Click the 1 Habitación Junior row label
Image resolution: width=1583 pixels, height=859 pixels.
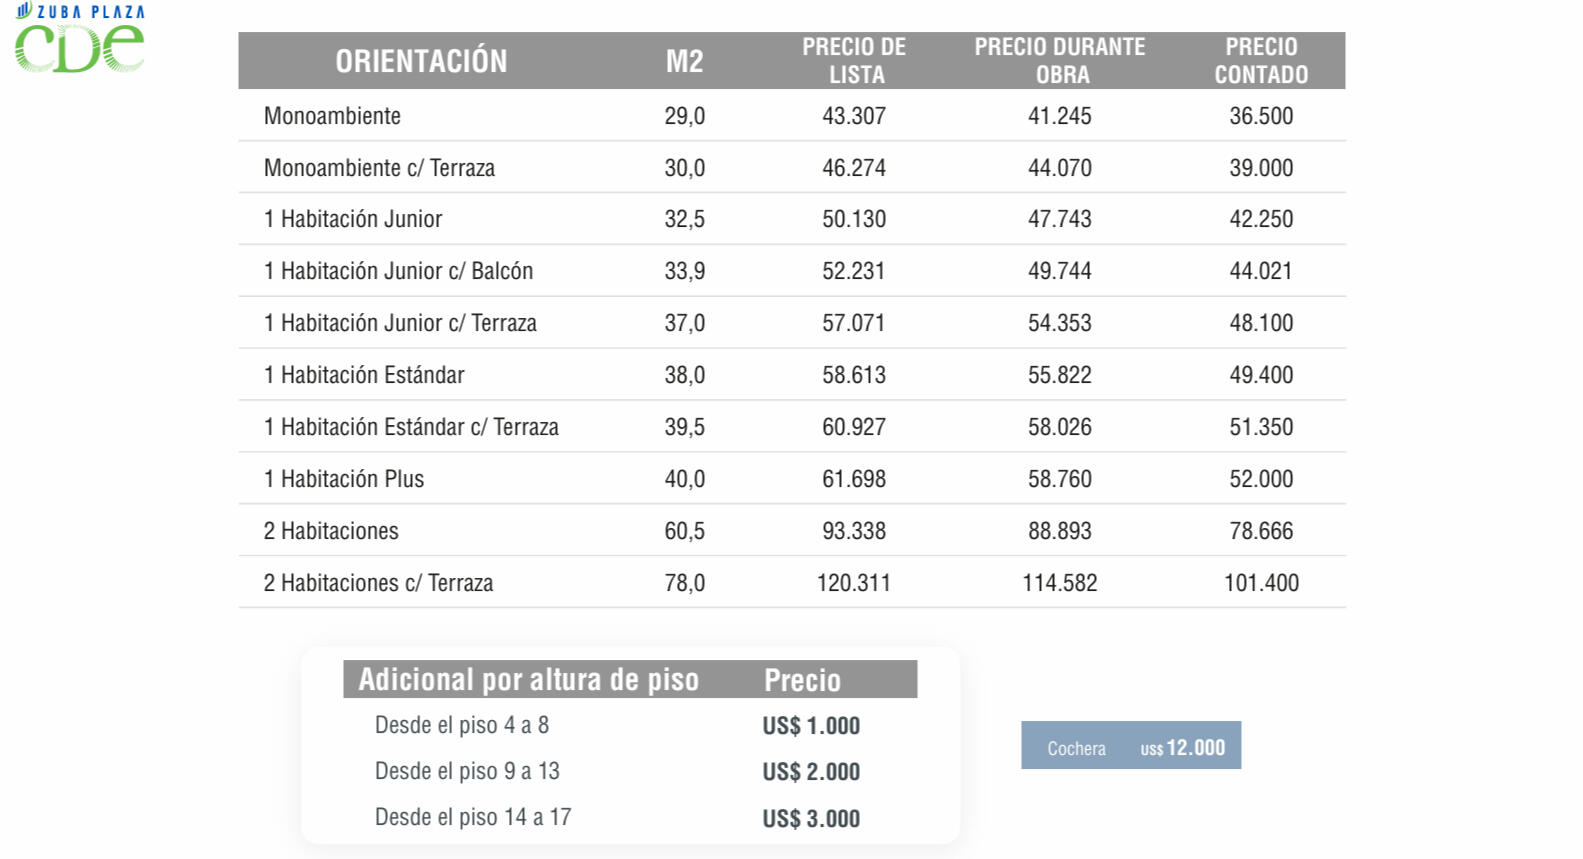[x=353, y=219]
